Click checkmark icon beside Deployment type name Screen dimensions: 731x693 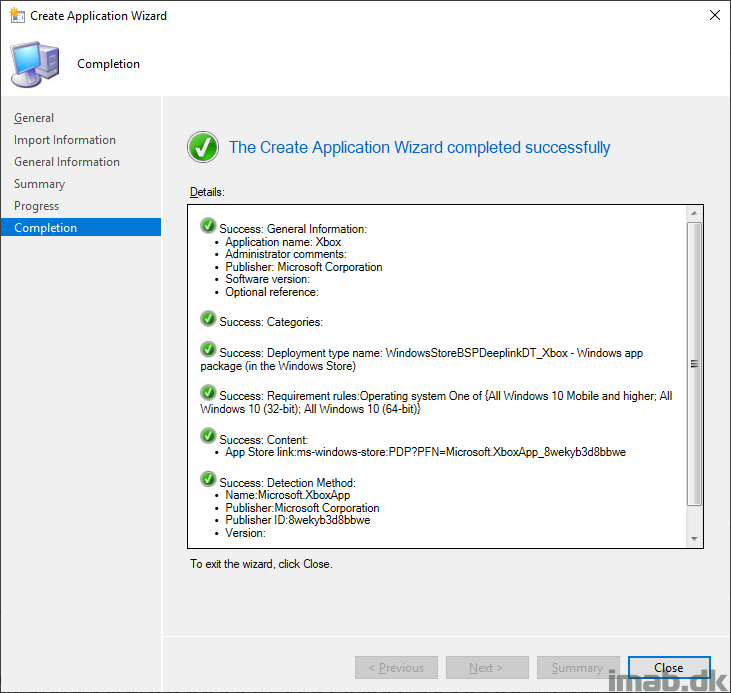pos(208,349)
